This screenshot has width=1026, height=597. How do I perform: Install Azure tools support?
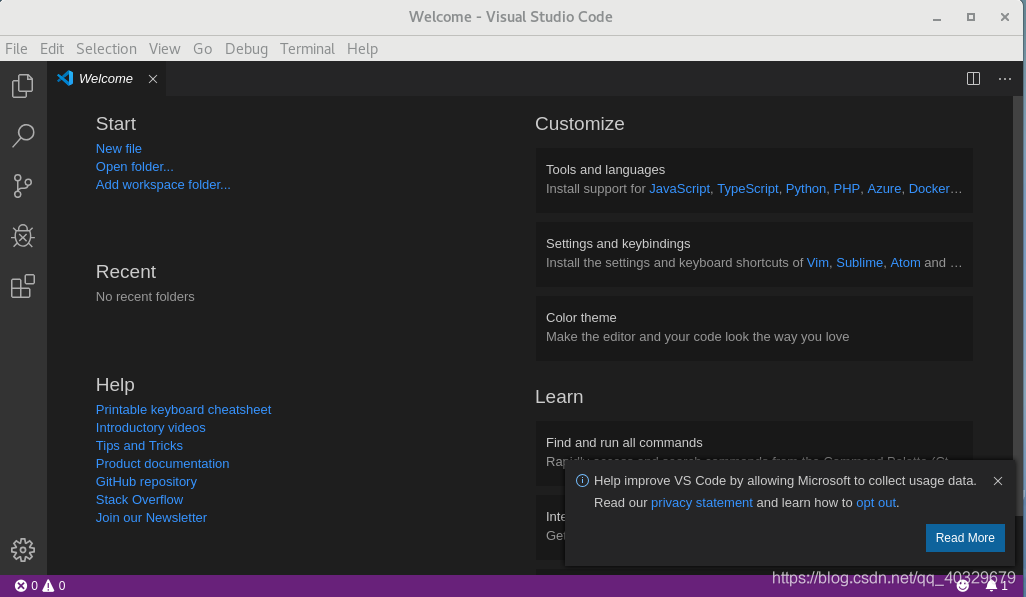884,189
